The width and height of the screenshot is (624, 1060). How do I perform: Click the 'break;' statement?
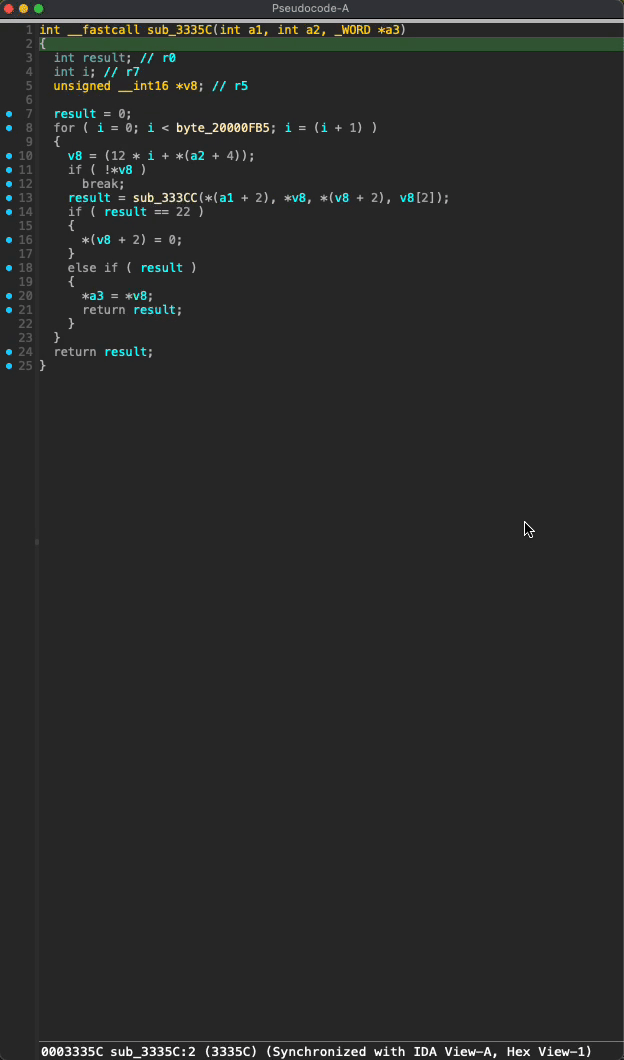pos(103,184)
